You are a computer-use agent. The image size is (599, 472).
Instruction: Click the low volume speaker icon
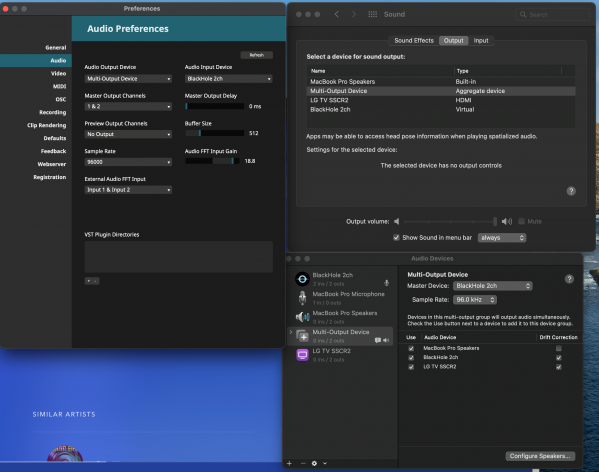click(x=397, y=221)
